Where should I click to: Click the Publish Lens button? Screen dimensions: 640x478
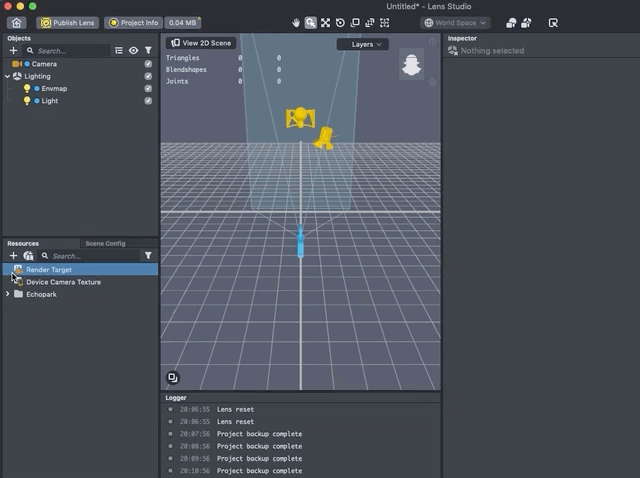(68, 22)
